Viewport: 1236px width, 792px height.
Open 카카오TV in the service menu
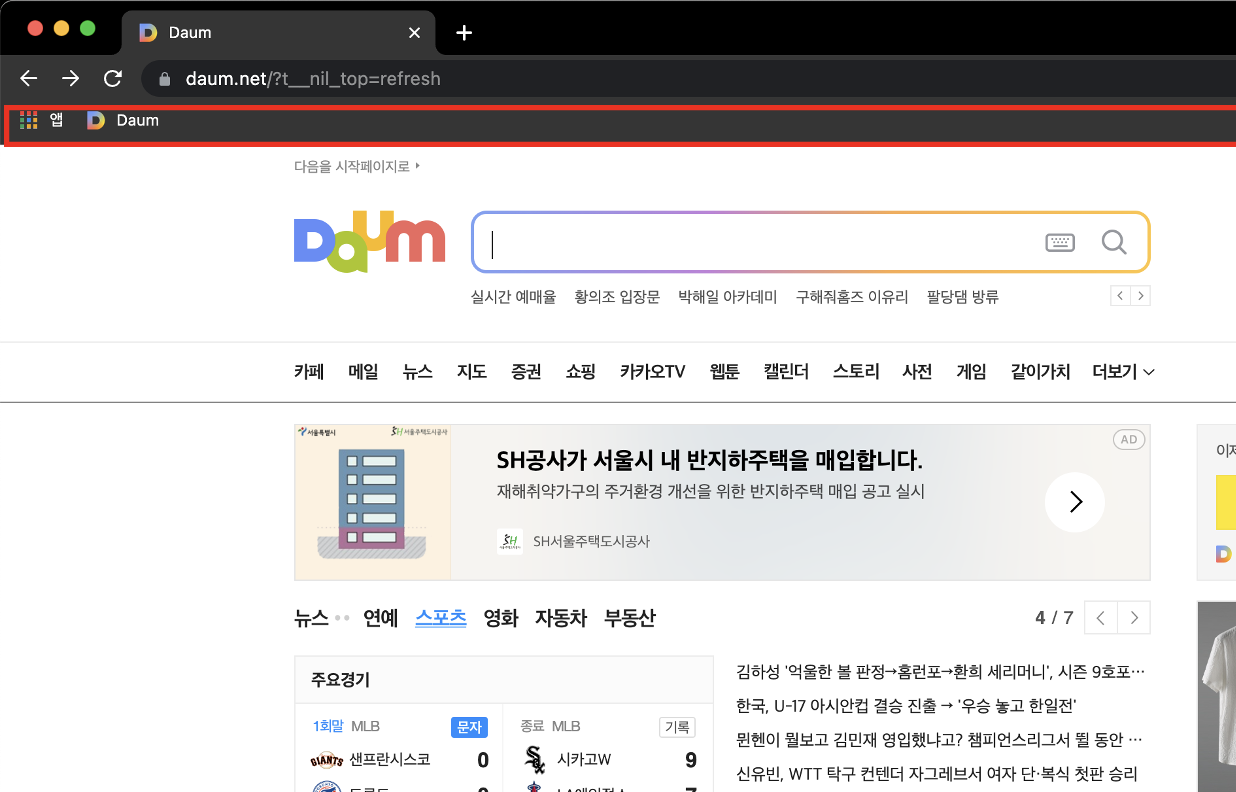(652, 372)
